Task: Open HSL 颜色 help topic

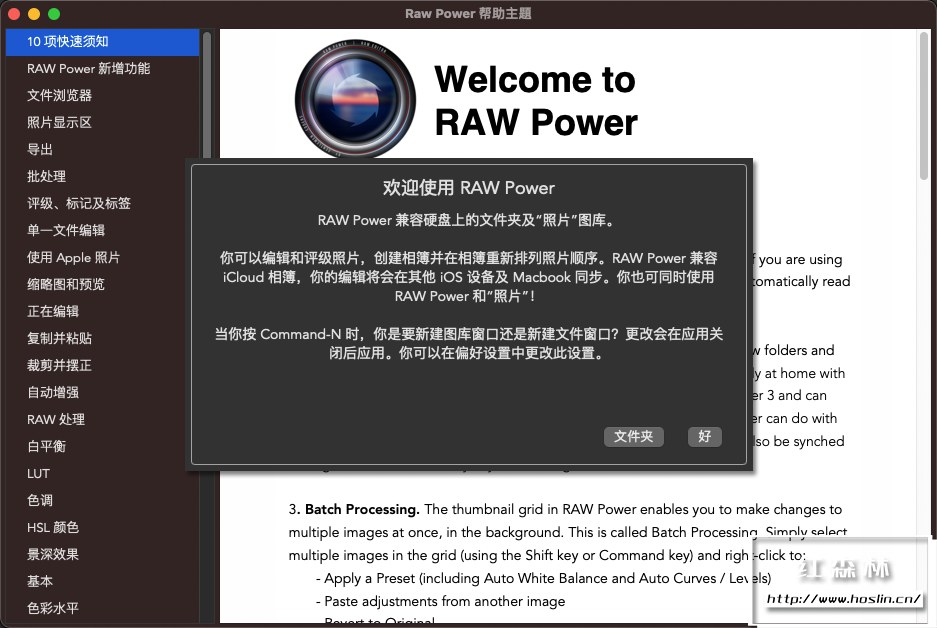Action: pos(102,527)
